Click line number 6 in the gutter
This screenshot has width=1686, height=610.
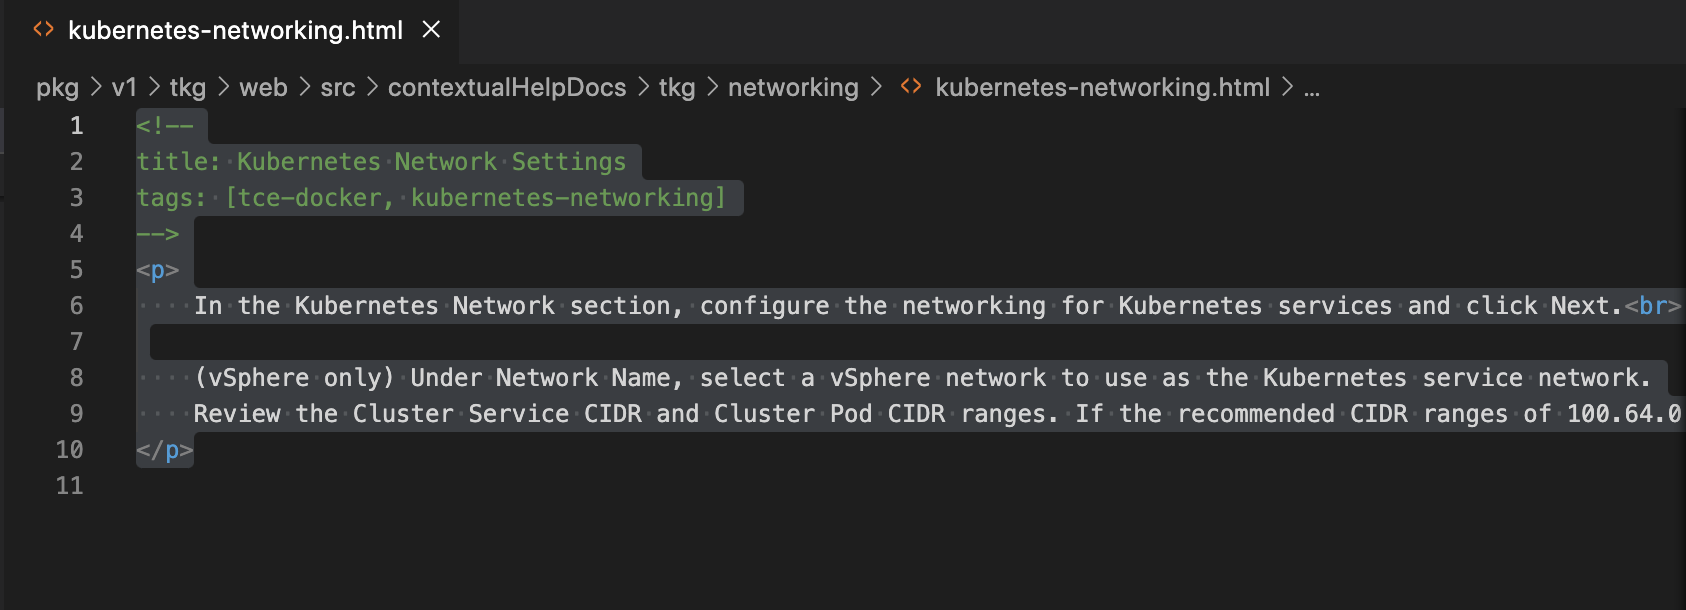(76, 306)
